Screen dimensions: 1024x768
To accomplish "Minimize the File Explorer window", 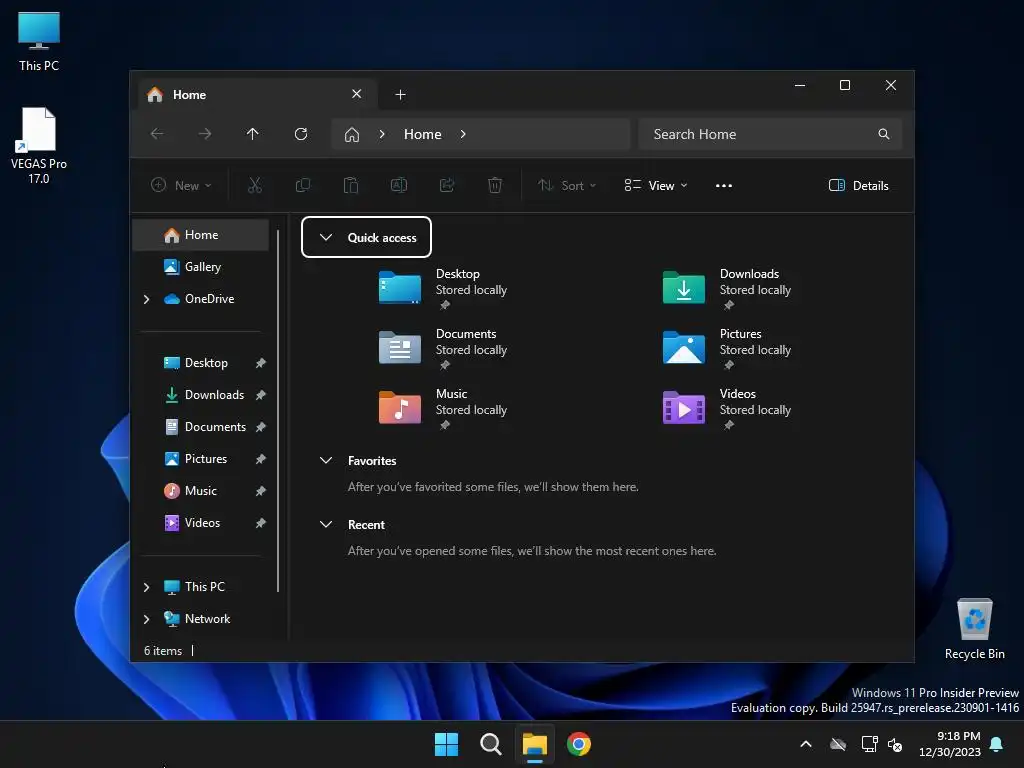I will (800, 86).
